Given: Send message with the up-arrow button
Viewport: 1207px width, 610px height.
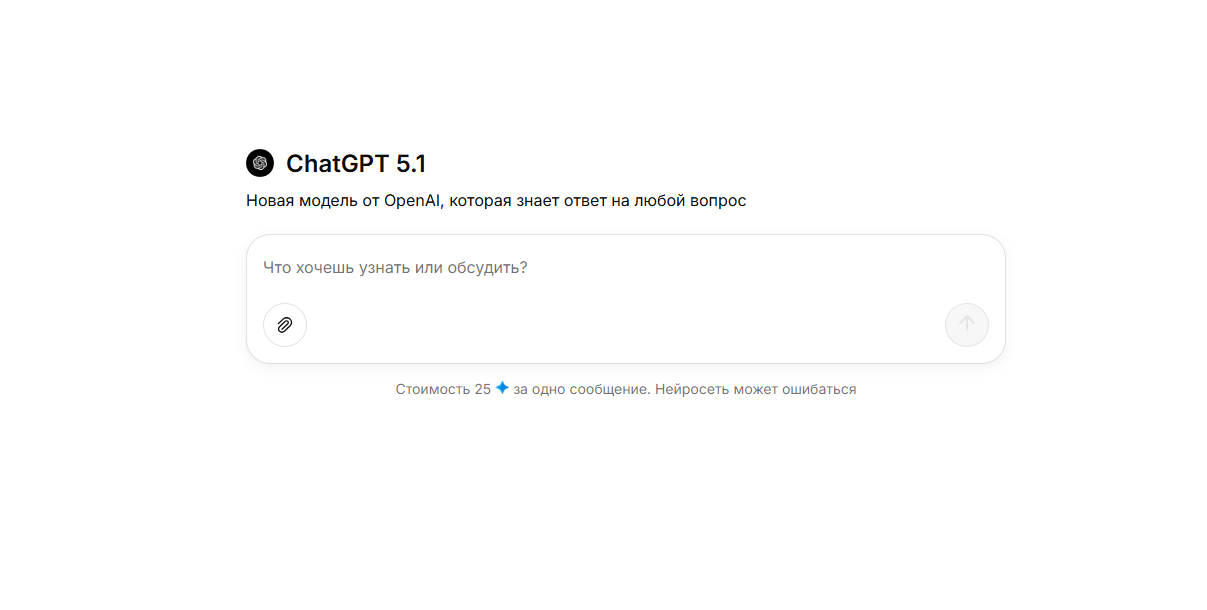Looking at the screenshot, I should (967, 324).
